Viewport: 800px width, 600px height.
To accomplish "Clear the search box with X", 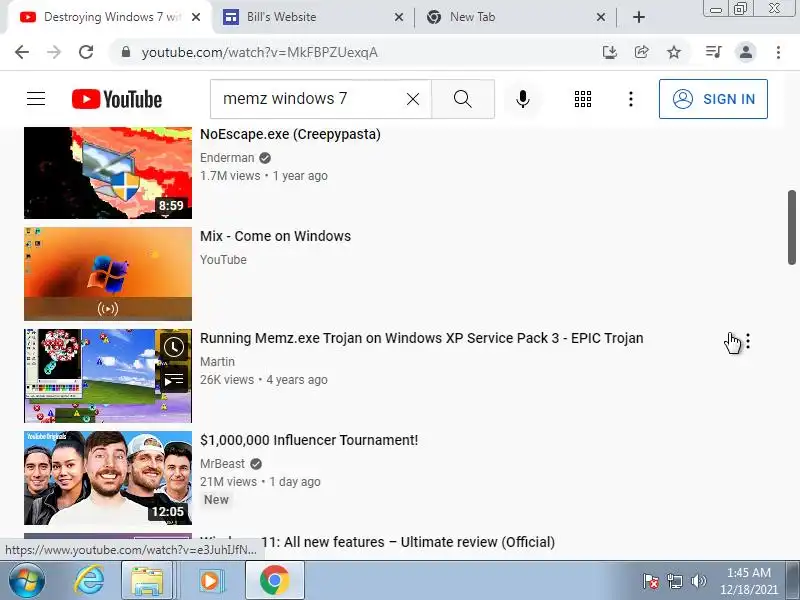I will 413,99.
